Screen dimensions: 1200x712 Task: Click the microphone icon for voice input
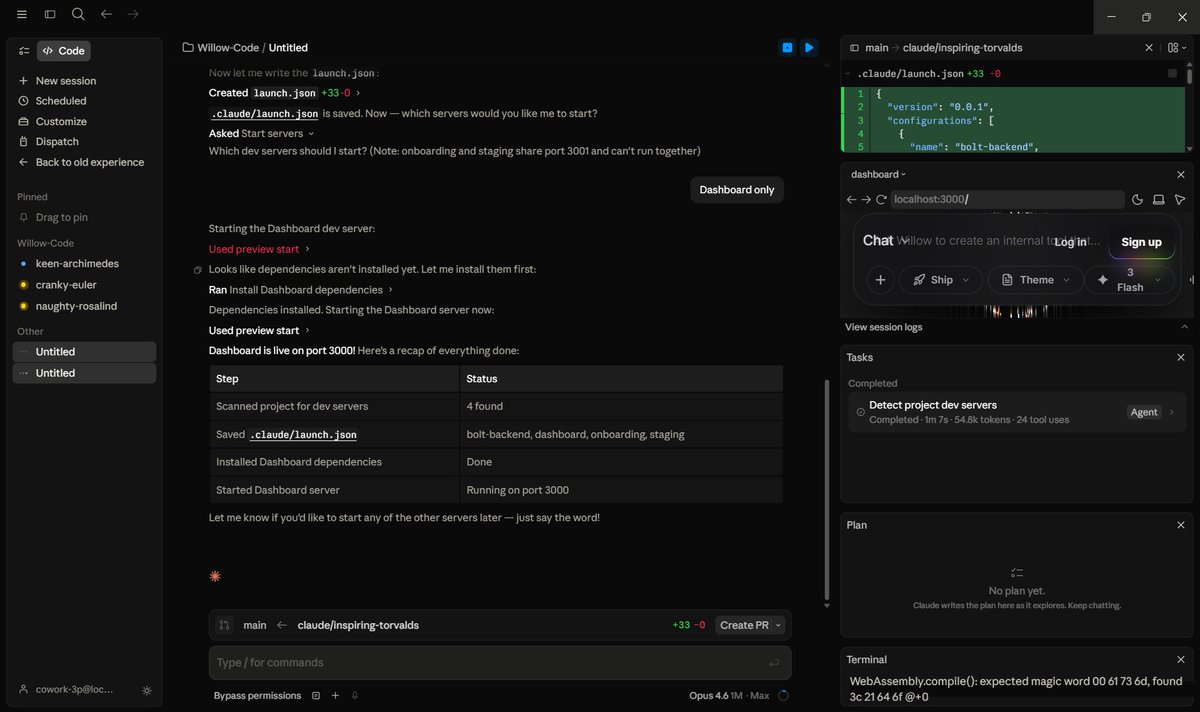(x=355, y=695)
